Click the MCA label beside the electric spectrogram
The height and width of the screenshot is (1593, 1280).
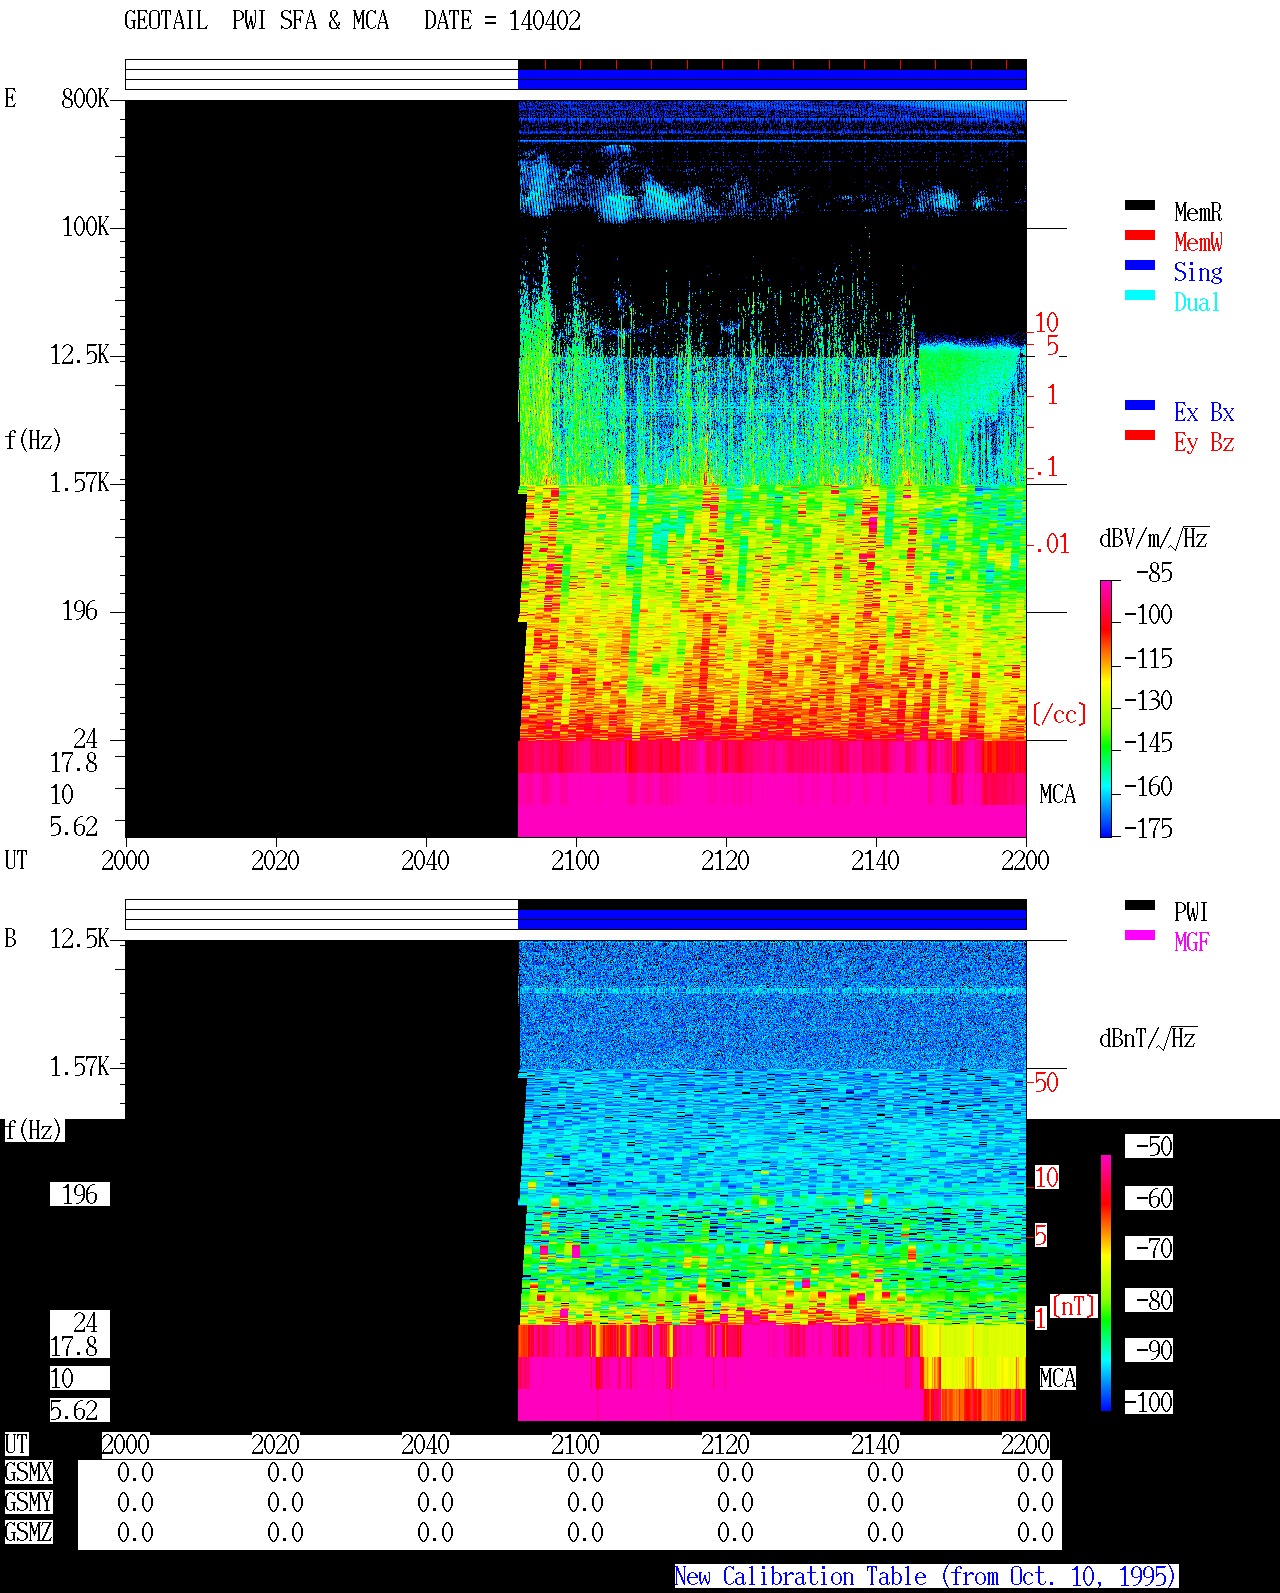tap(1057, 795)
